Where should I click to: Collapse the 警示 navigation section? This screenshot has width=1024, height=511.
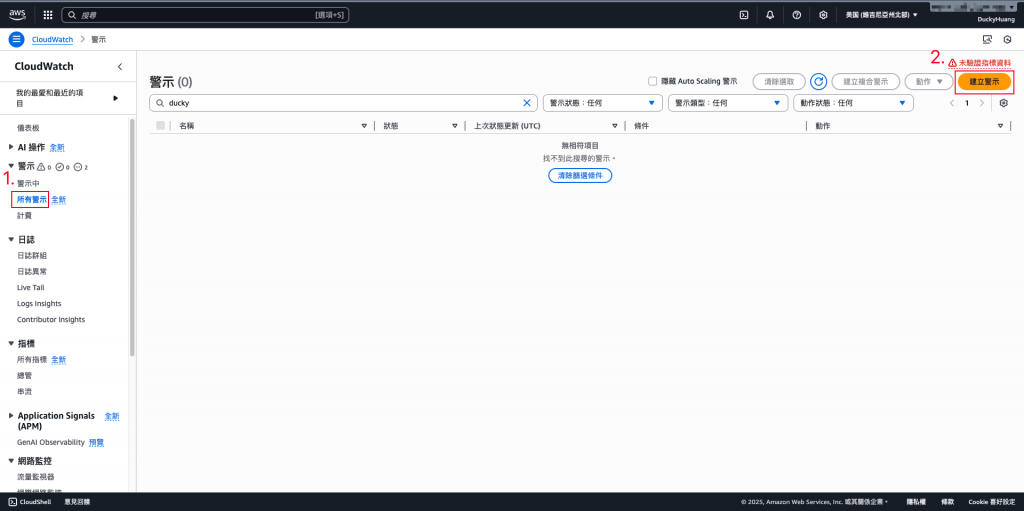[x=11, y=167]
